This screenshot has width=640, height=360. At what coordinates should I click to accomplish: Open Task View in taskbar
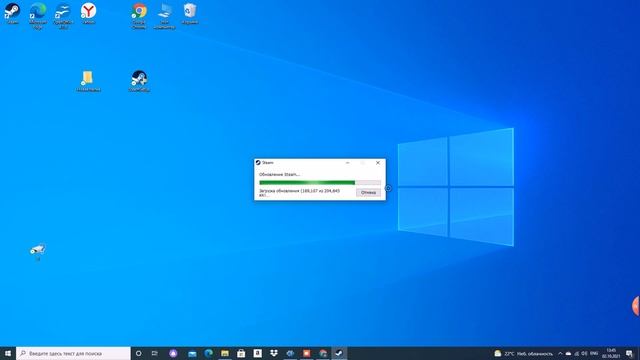click(x=155, y=353)
